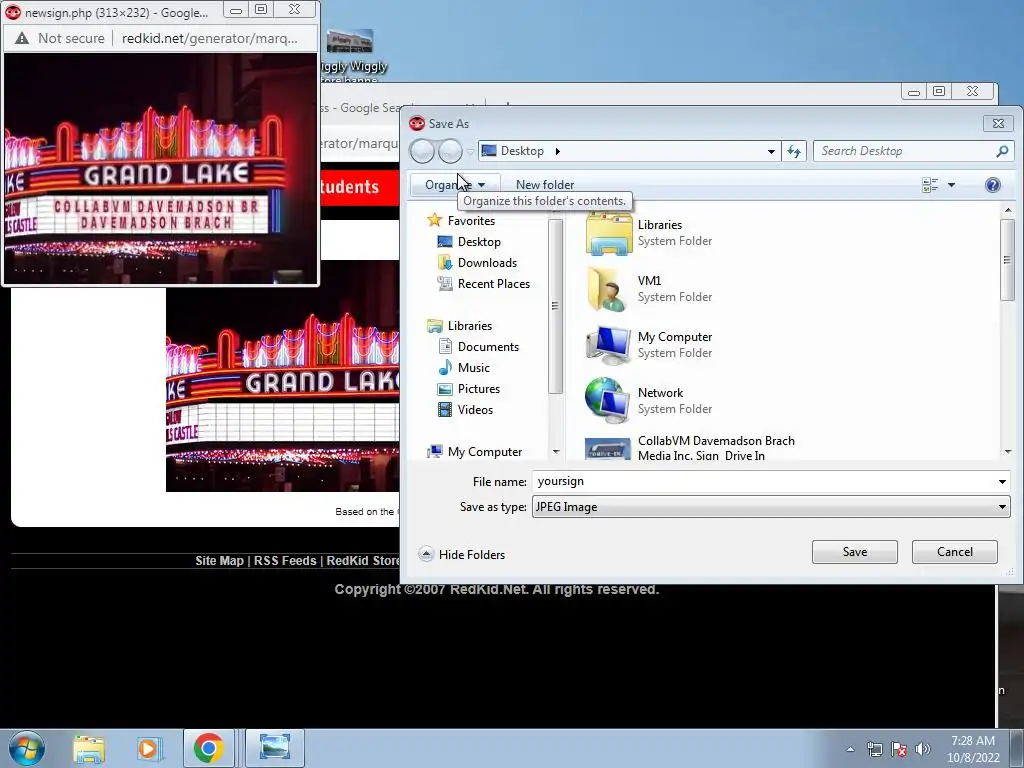Click the file list scroll down arrow
This screenshot has width=1024, height=768.
(x=1008, y=452)
